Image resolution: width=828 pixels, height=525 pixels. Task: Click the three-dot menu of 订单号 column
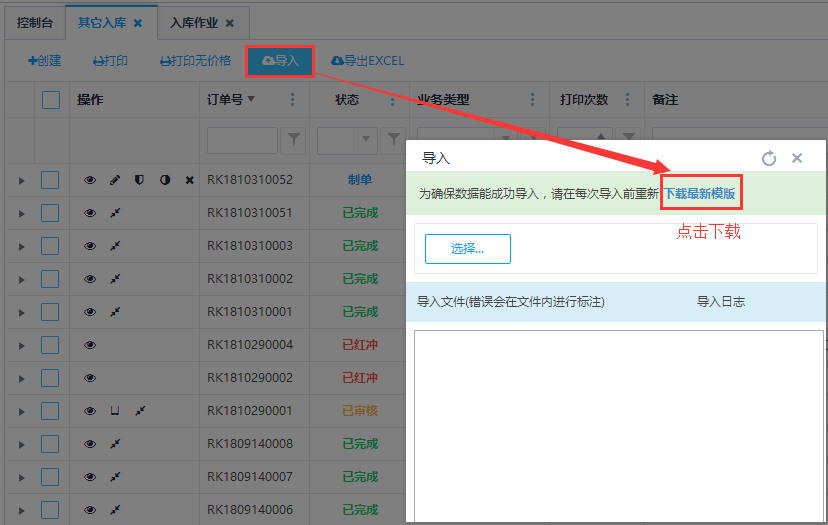[292, 100]
